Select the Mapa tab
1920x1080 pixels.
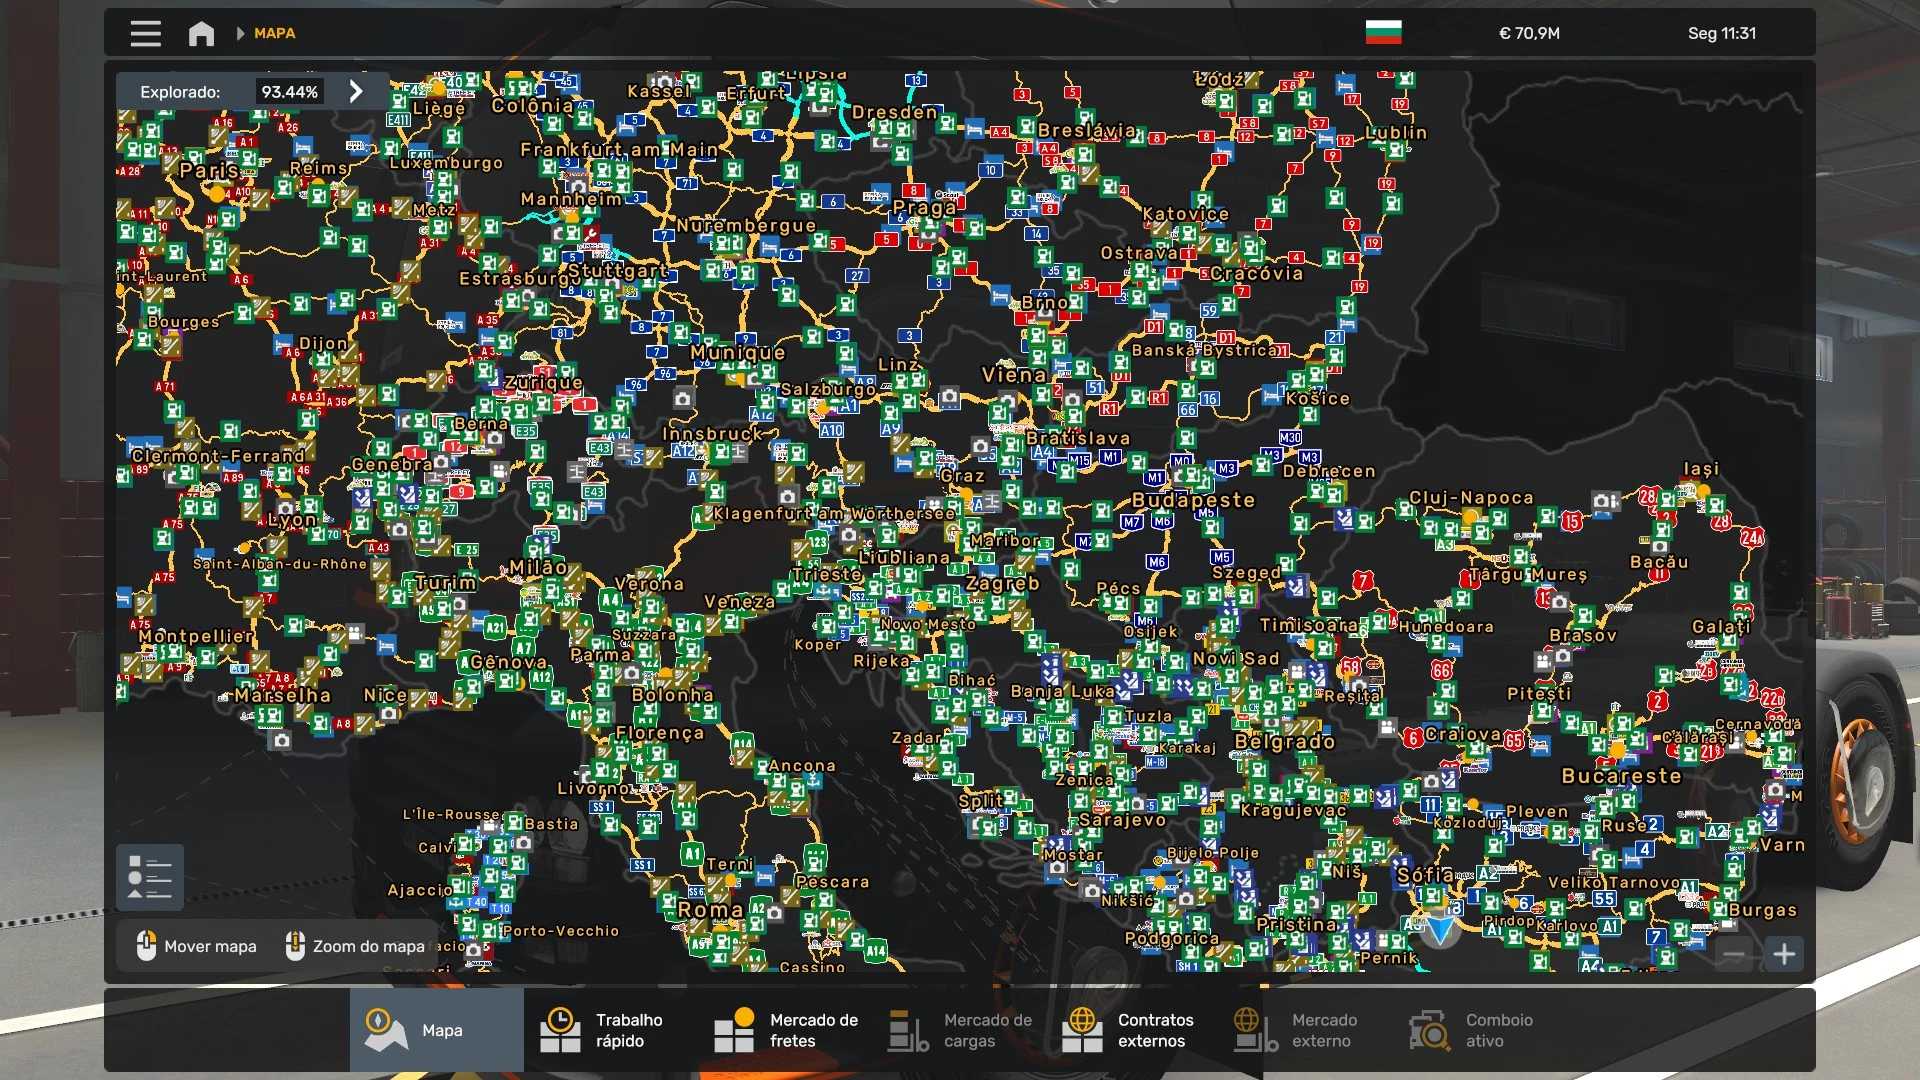tap(436, 1030)
